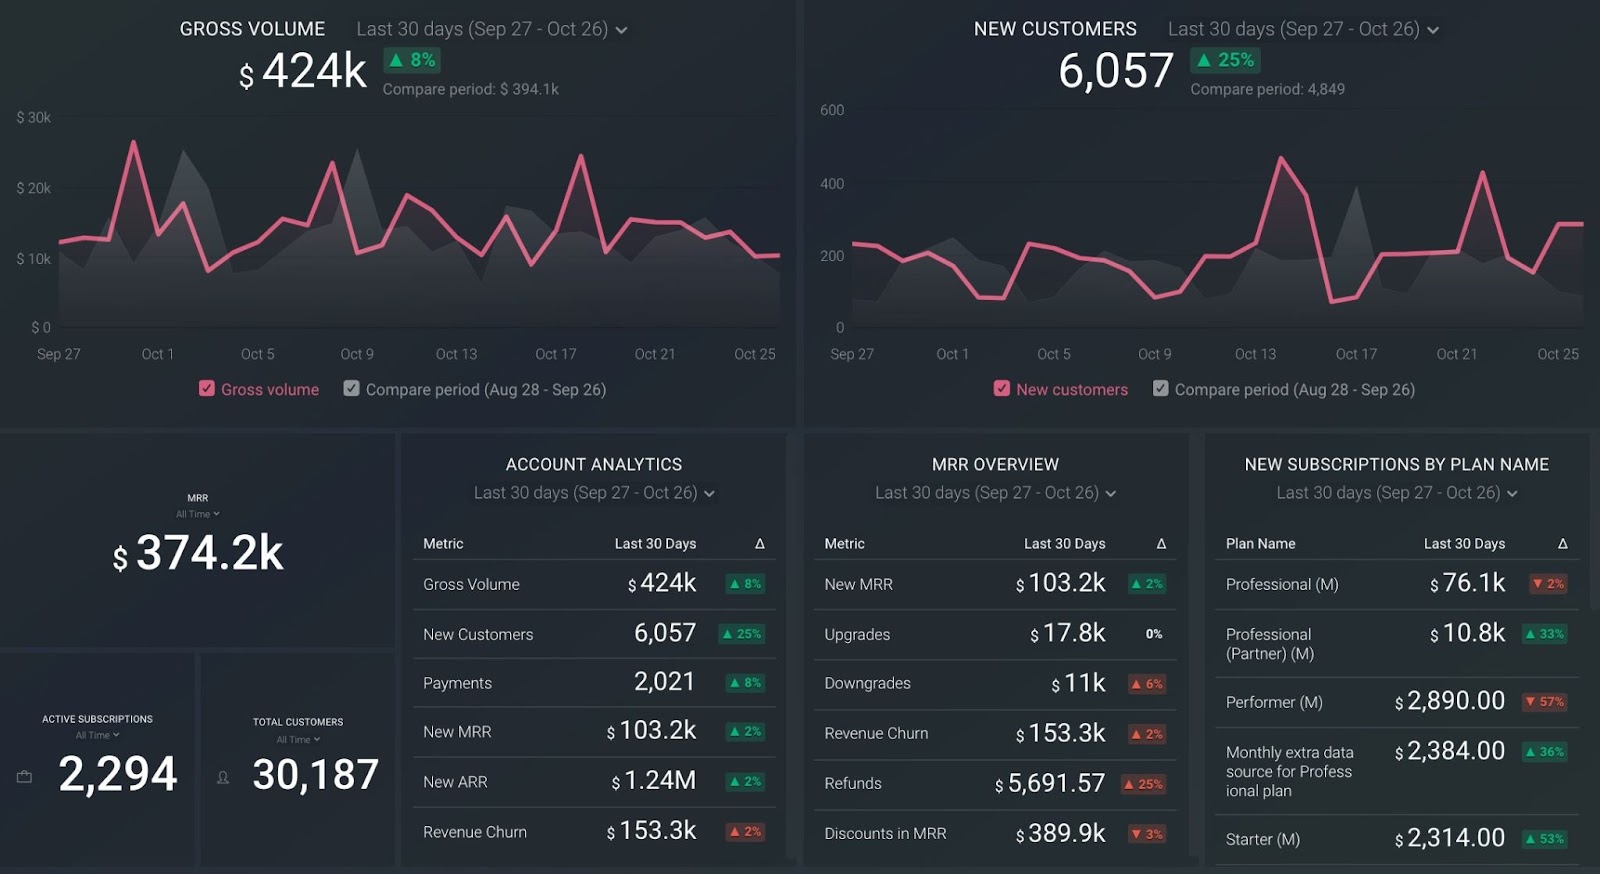The width and height of the screenshot is (1600, 874).
Task: Click the 53% badge on Starter (M) row
Action: tap(1545, 839)
